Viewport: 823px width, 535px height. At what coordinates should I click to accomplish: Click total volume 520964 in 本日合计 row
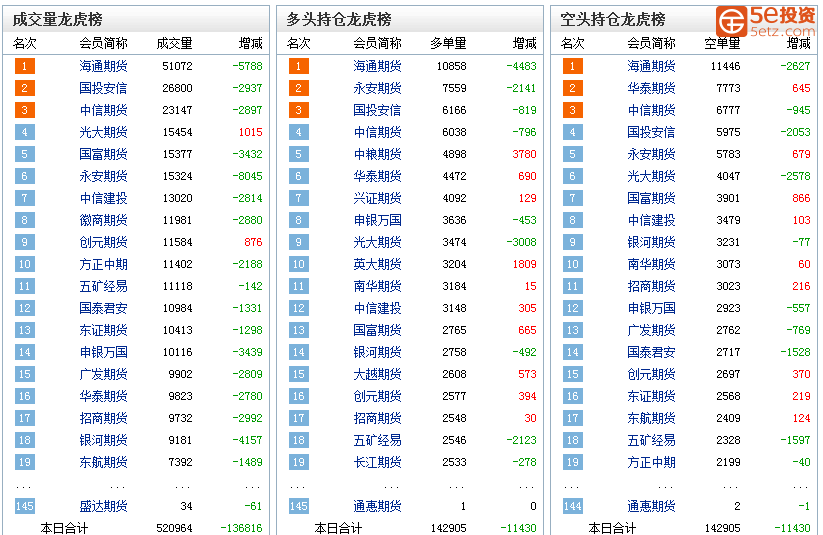pos(174,528)
